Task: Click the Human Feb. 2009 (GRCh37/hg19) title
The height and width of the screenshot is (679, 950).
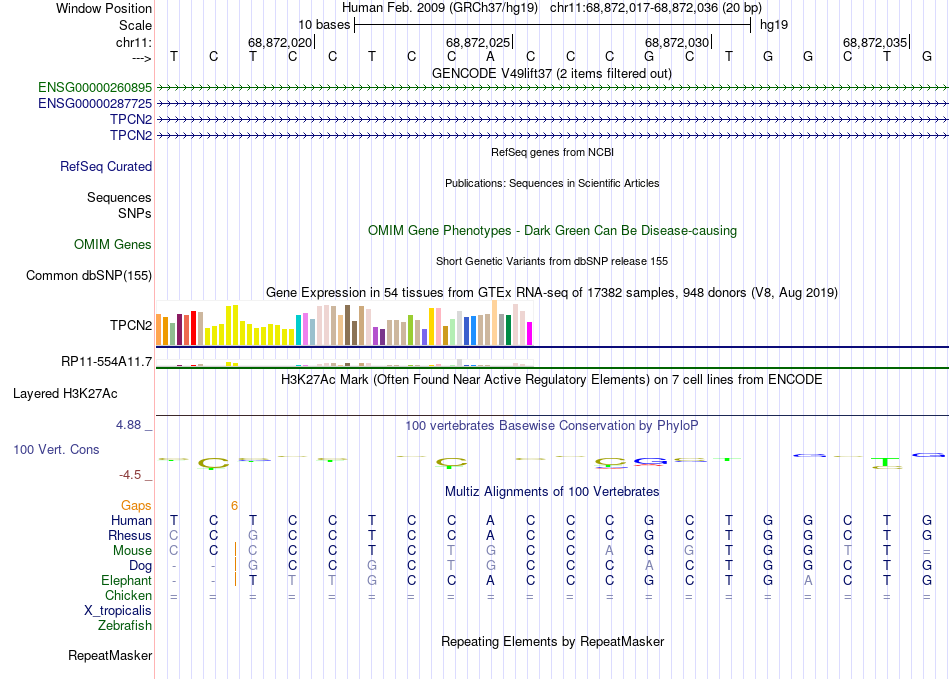Action: (x=440, y=8)
